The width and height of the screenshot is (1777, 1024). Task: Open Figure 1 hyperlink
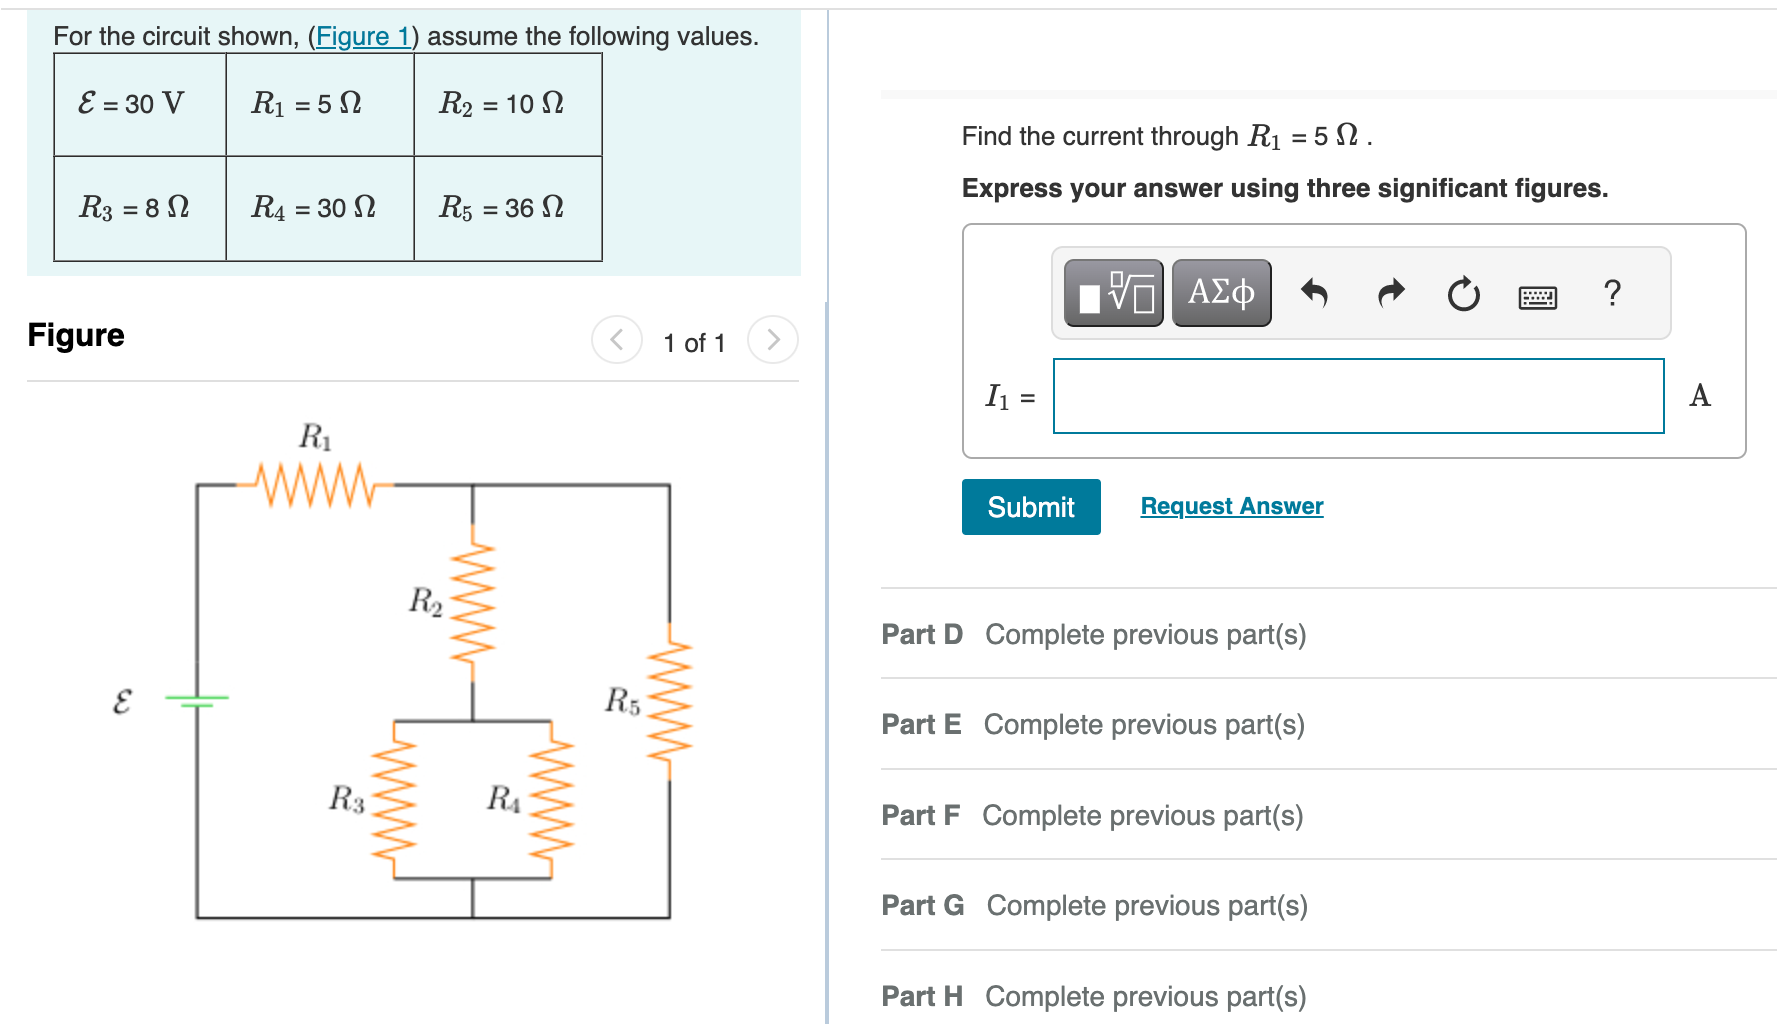point(363,36)
